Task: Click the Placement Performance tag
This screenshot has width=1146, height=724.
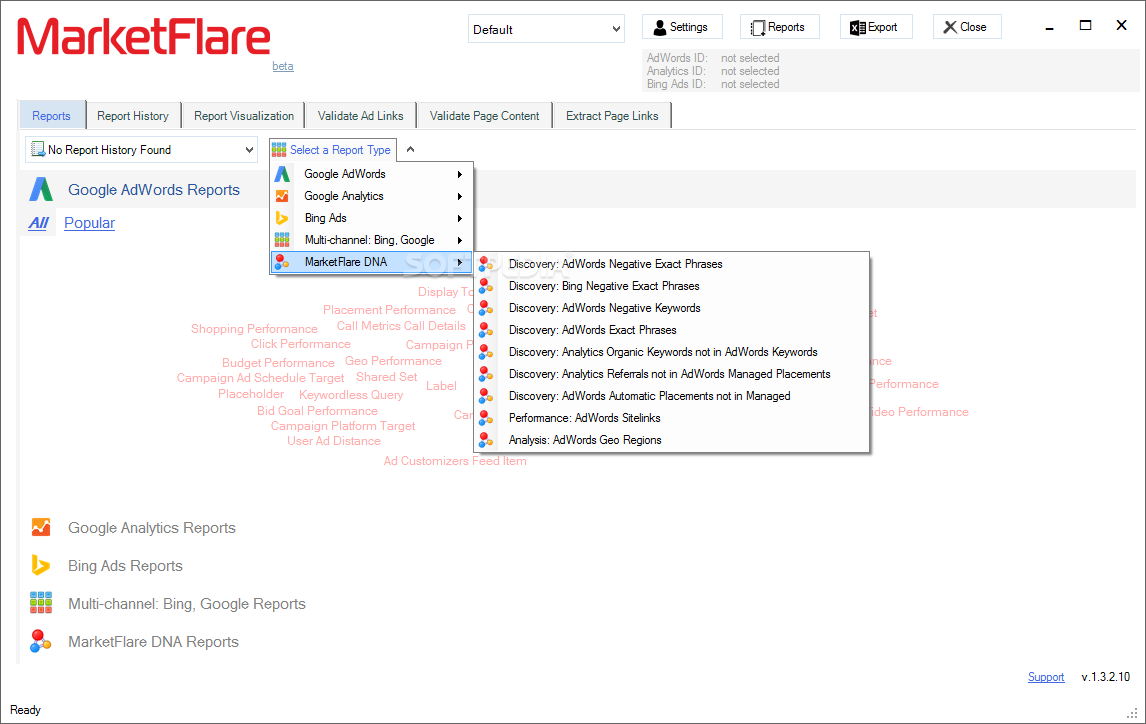Action: tap(389, 310)
